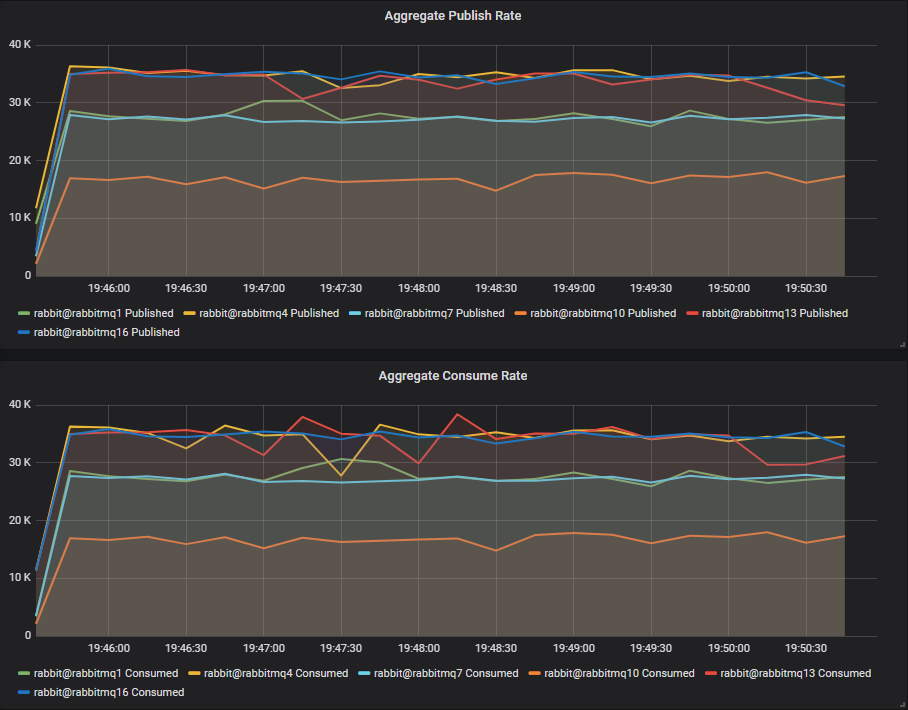This screenshot has width=908, height=710.
Task: Click the rabbit@rabbitmq10 Published legend entry
Action: pos(603,313)
